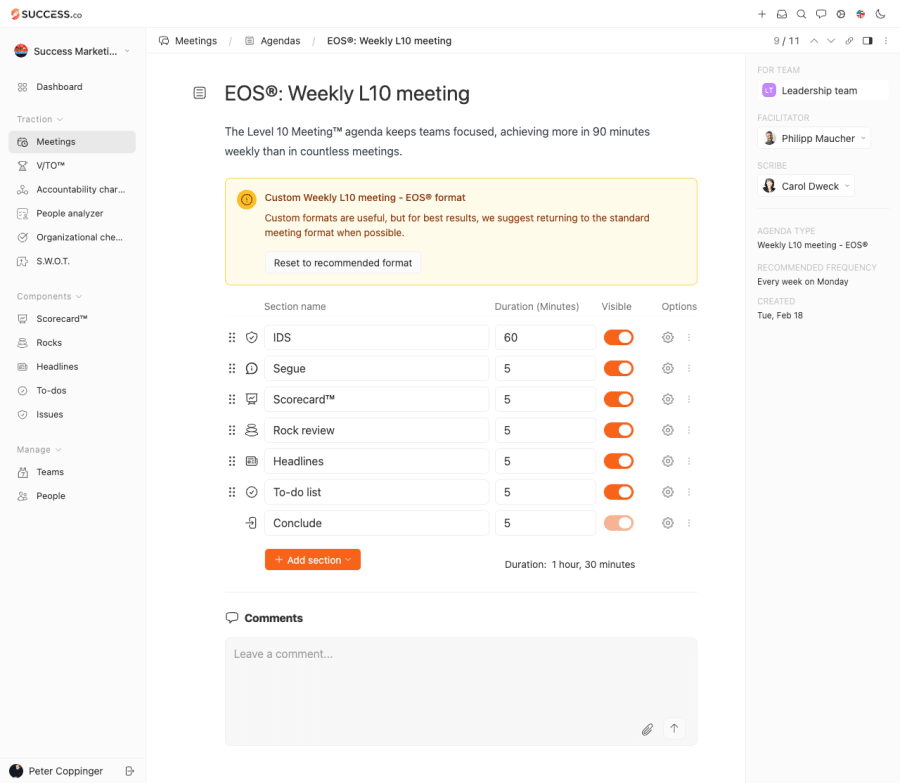Click the help lifebuoy icon

(x=841, y=14)
